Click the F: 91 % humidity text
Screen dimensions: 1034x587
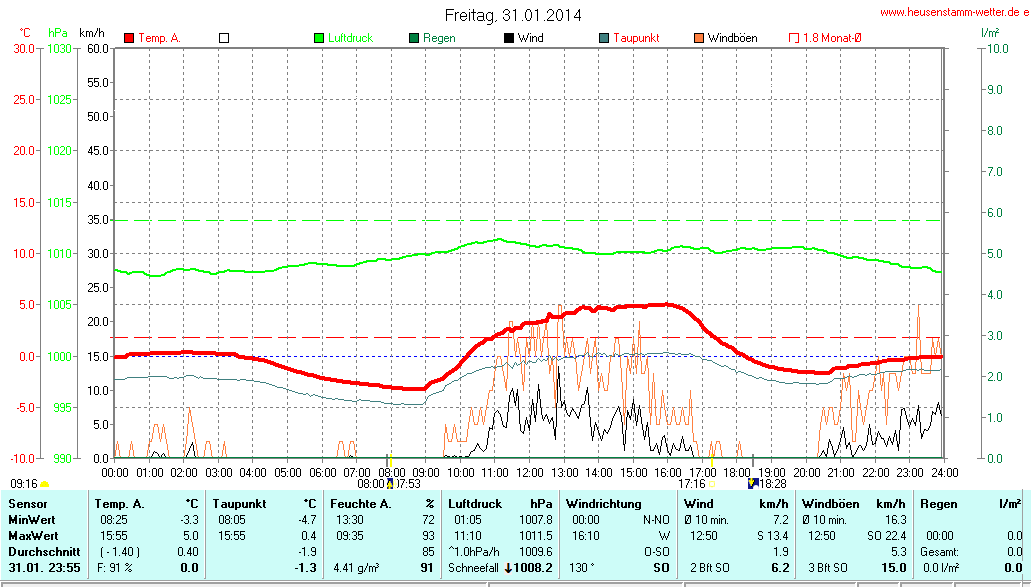pos(115,568)
